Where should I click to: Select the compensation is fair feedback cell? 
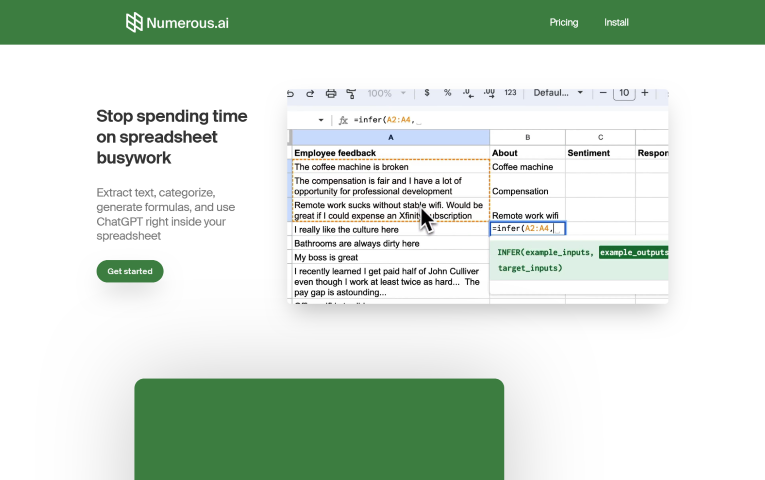(391, 186)
